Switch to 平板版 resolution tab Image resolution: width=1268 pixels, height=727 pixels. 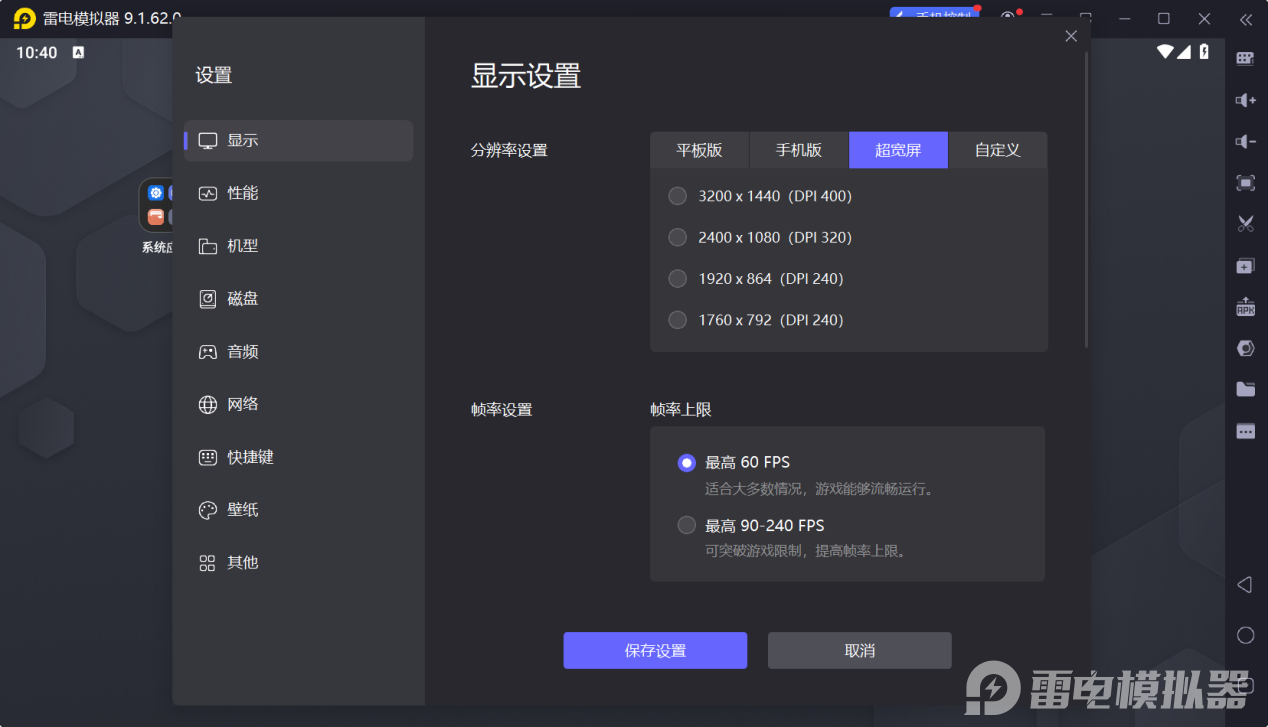(699, 150)
